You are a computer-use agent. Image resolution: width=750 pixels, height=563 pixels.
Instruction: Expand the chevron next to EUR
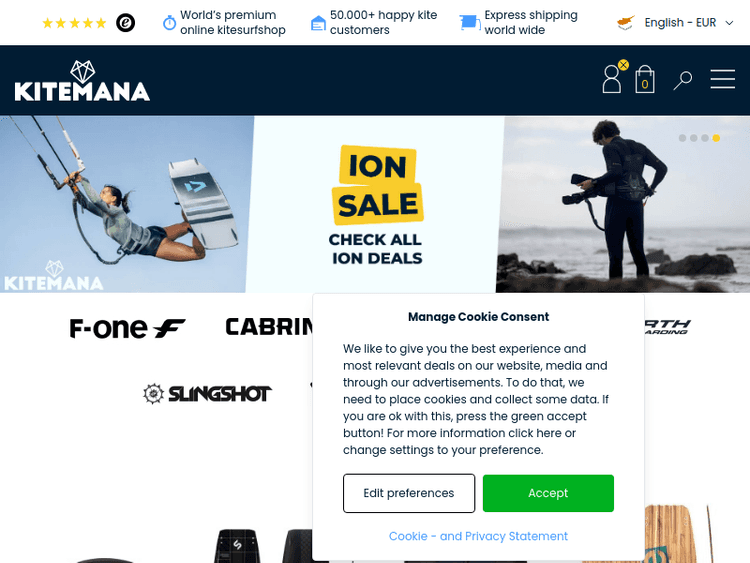click(x=729, y=23)
